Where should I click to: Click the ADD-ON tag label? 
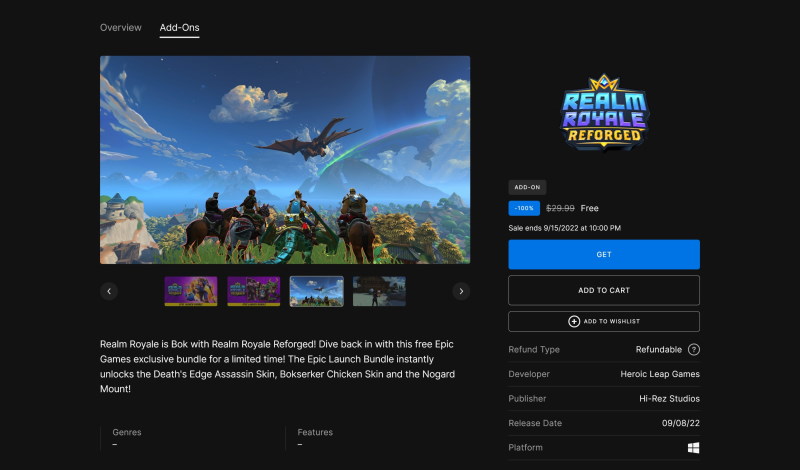point(527,187)
